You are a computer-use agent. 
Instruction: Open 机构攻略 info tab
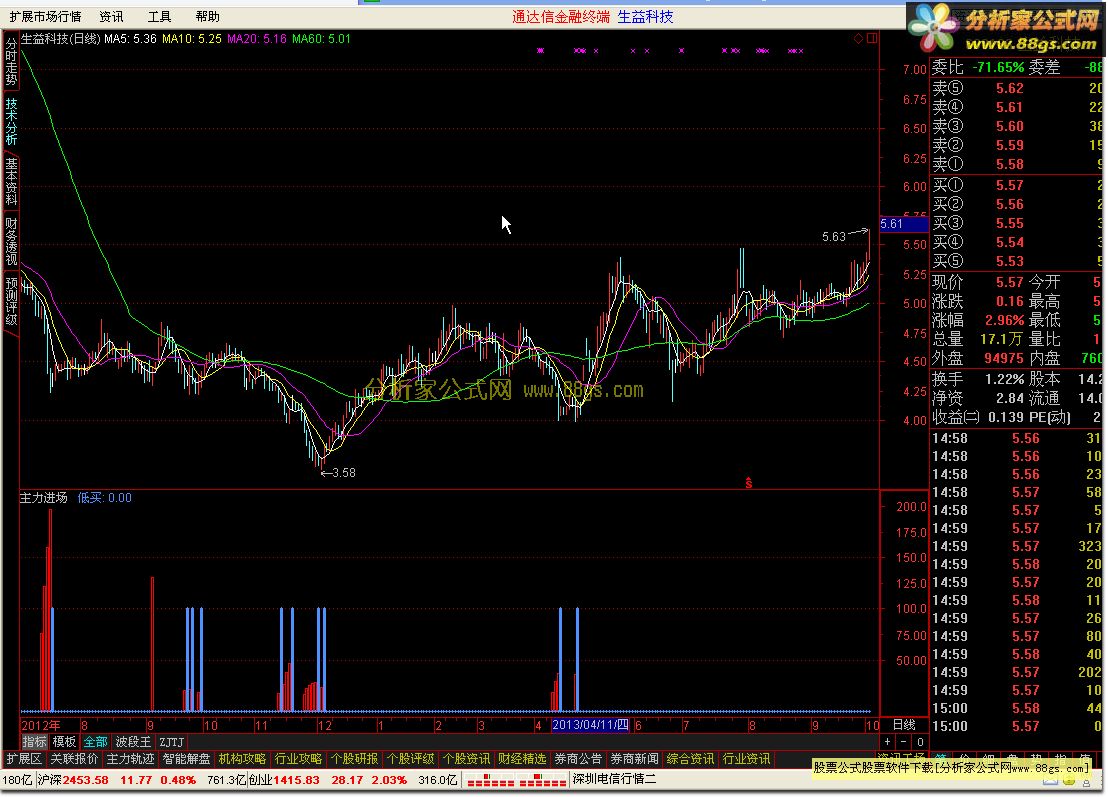[242, 759]
